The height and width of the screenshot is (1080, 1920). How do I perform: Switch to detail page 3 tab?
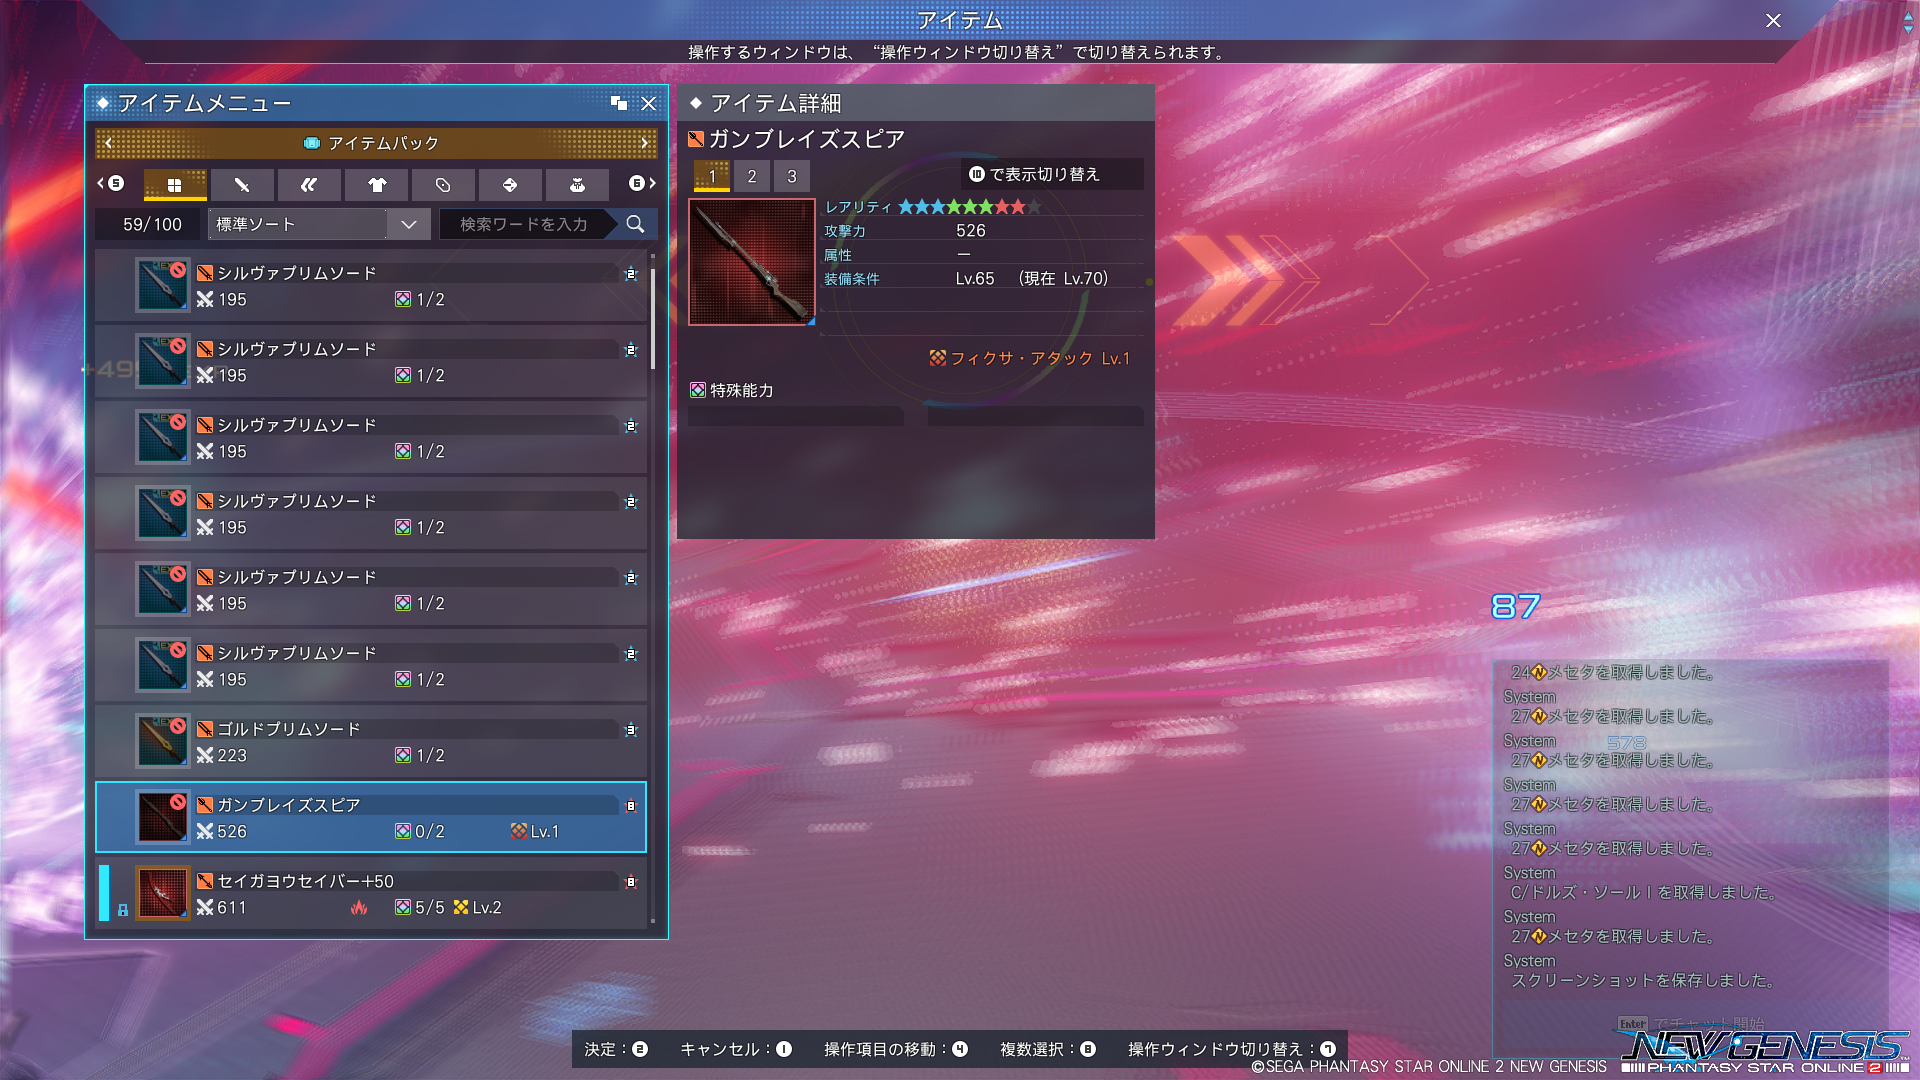point(792,176)
